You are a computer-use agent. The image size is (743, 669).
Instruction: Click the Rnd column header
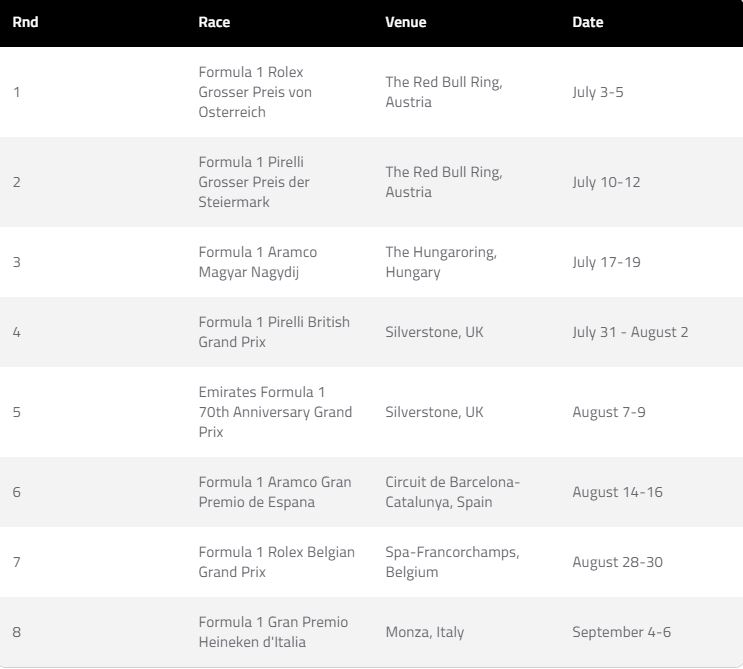click(x=25, y=22)
